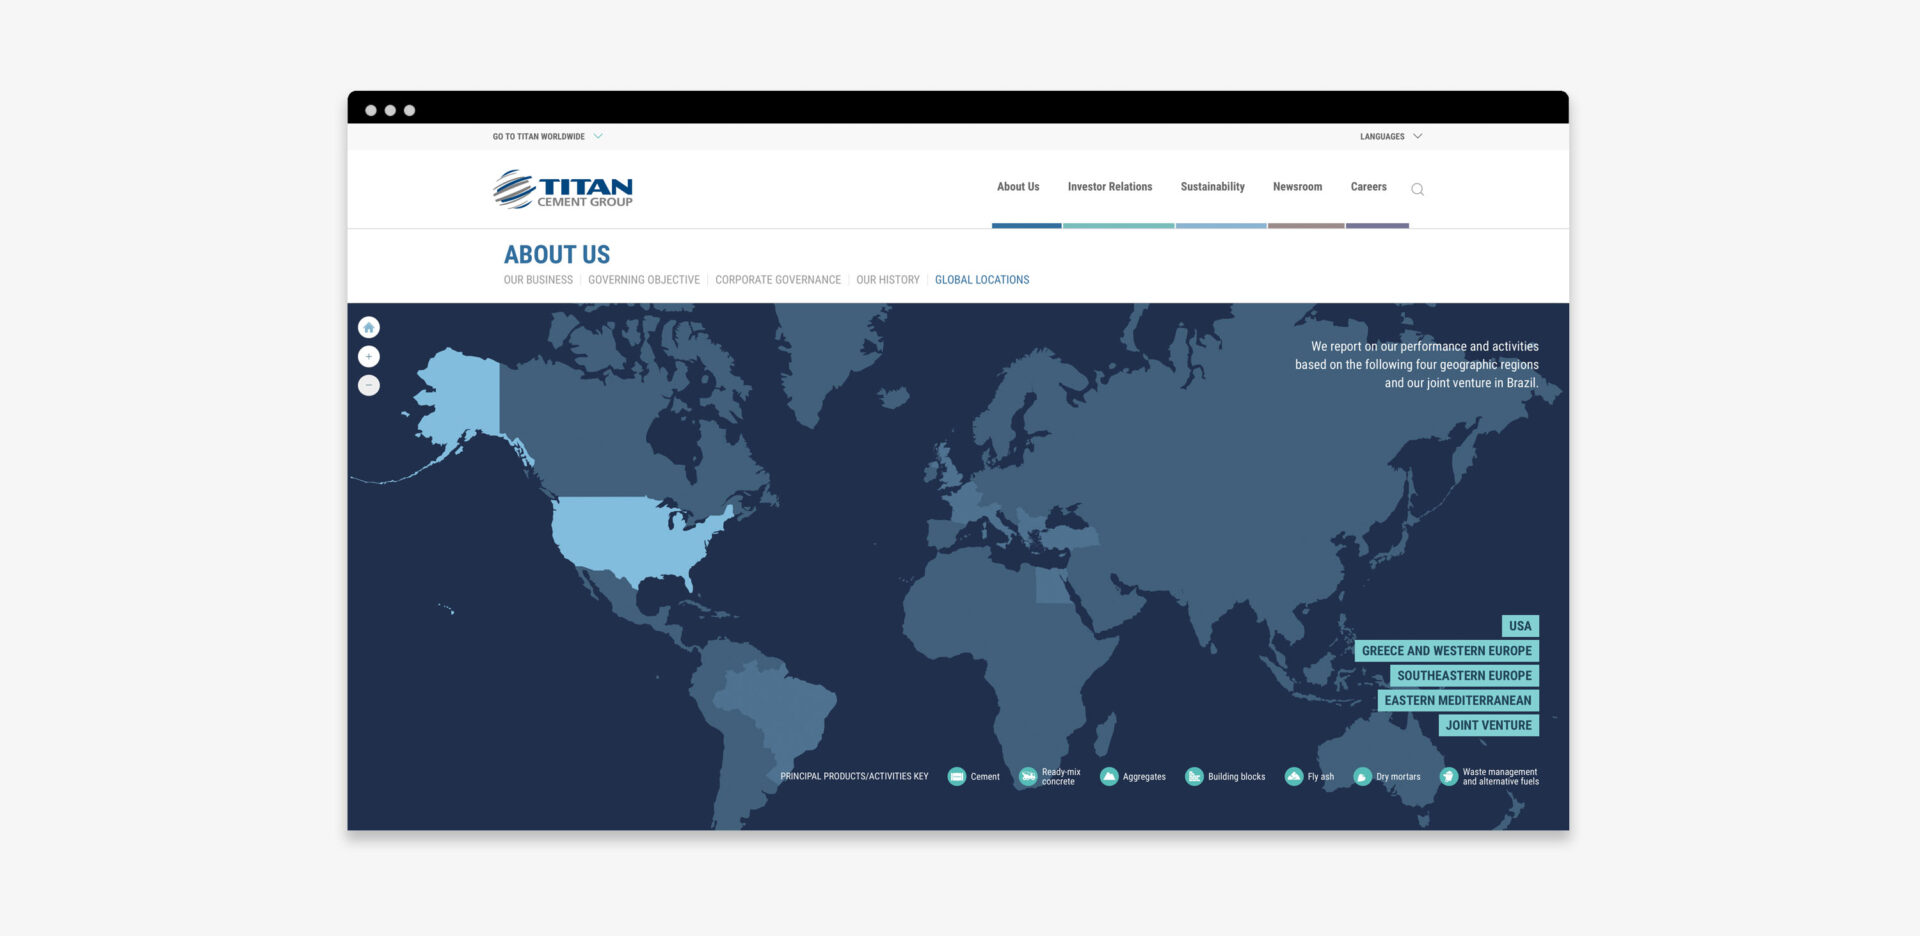Select Greece and Western Europe region
Image resolution: width=1920 pixels, height=936 pixels.
[1446, 651]
